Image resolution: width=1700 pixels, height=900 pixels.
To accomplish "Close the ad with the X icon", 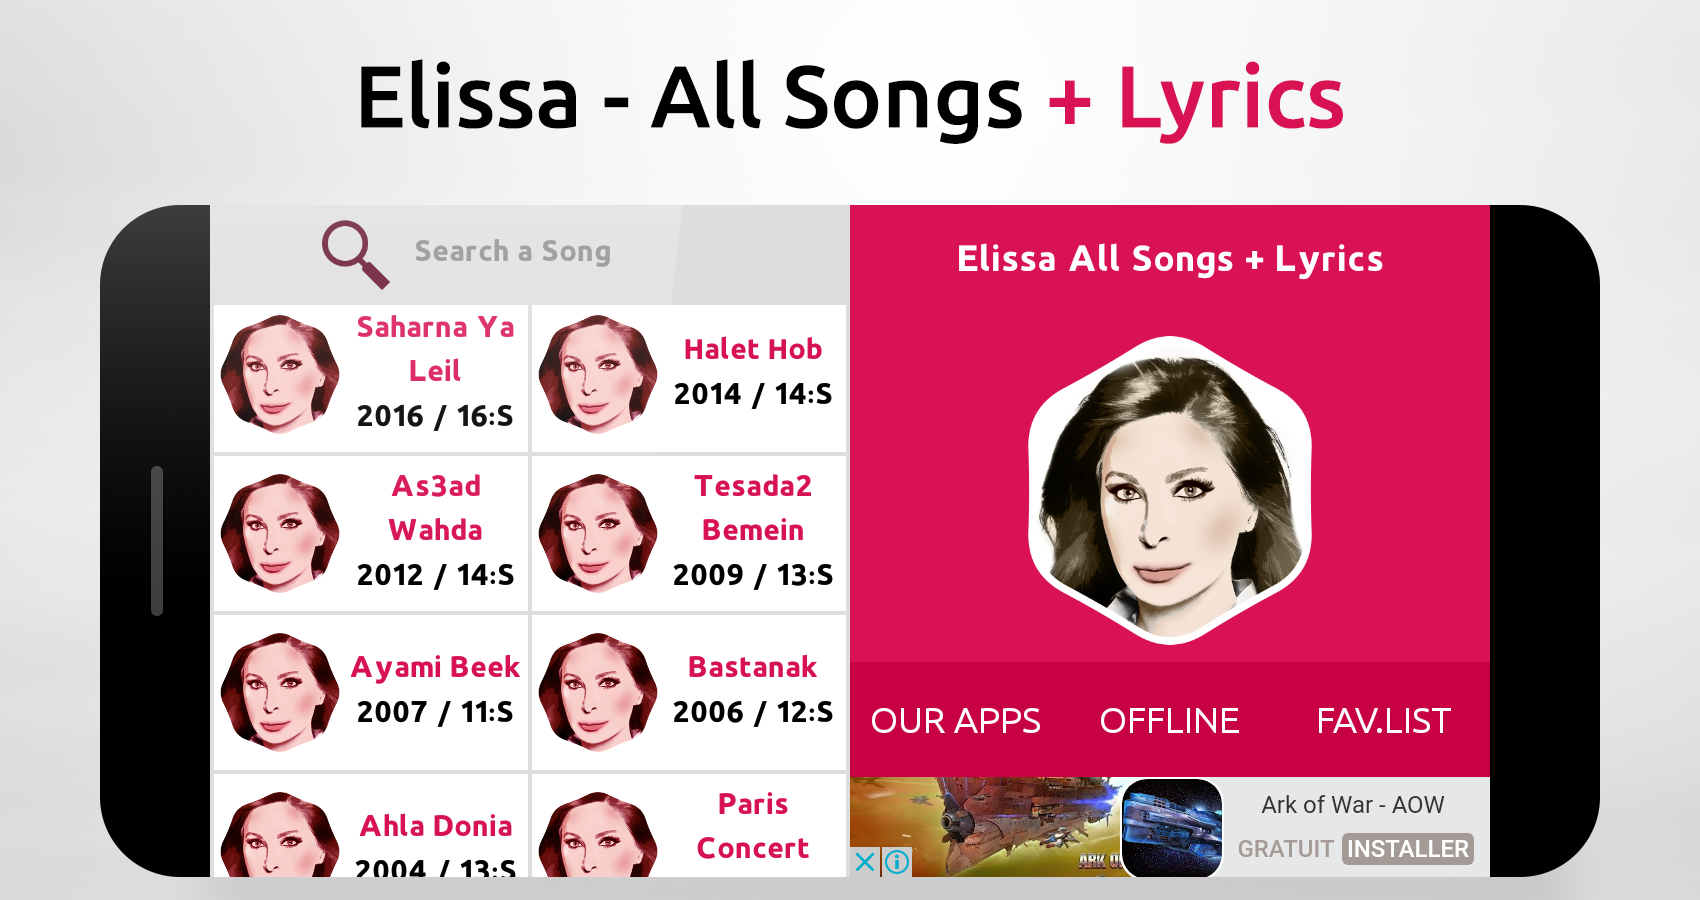I will click(865, 862).
